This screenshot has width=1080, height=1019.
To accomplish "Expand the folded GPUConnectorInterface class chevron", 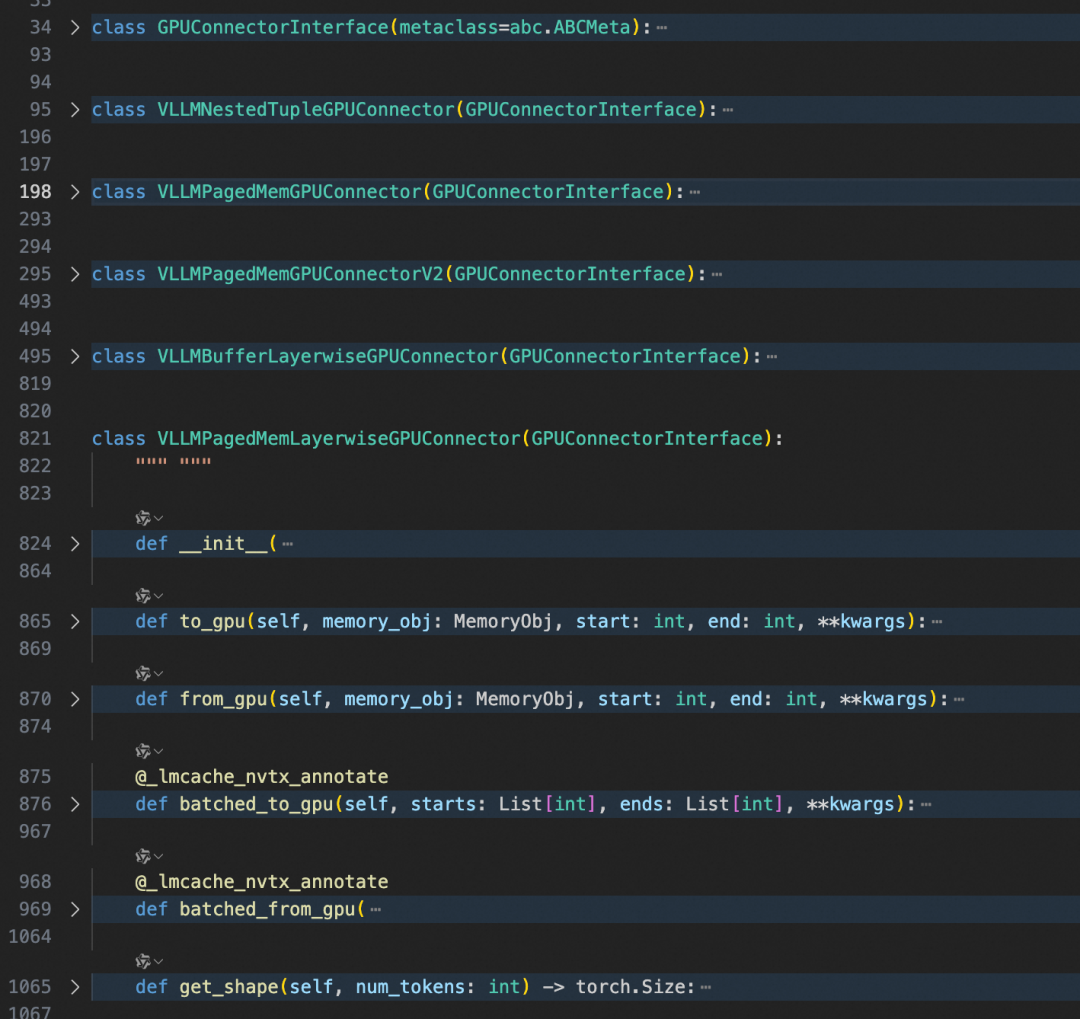I will coord(75,28).
